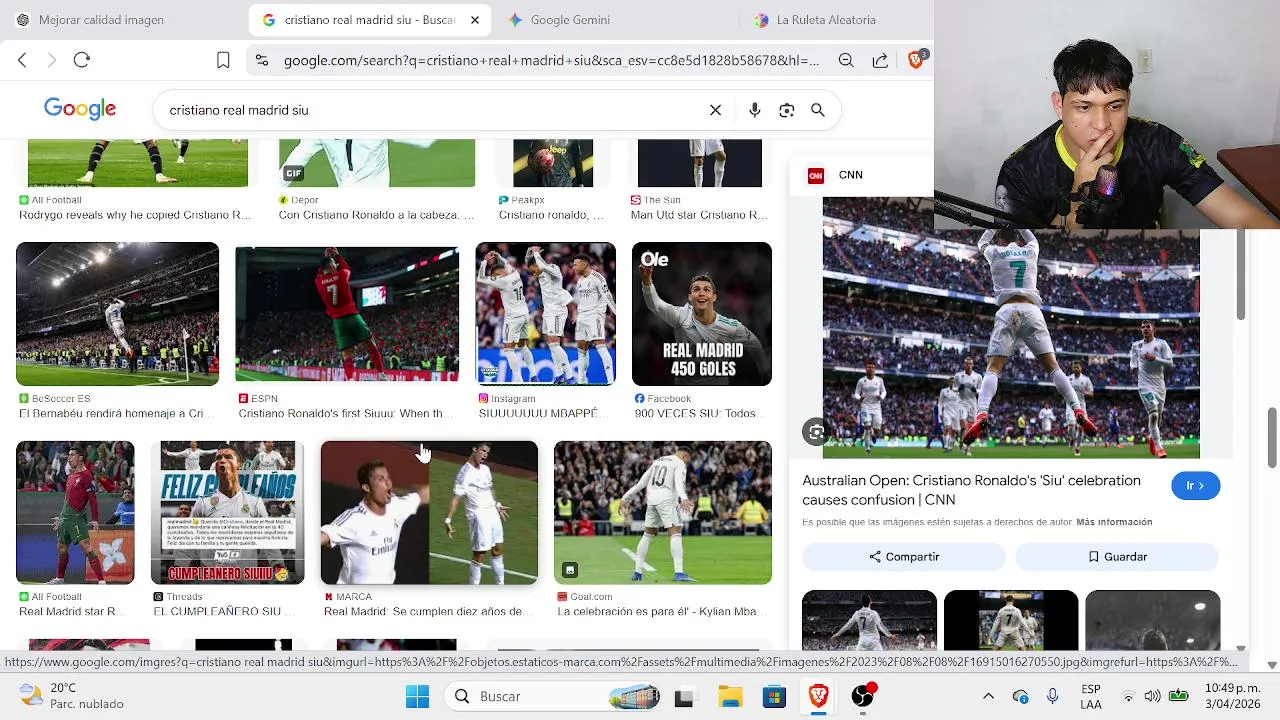
Task: Open the Windows Start menu
Action: 417,696
